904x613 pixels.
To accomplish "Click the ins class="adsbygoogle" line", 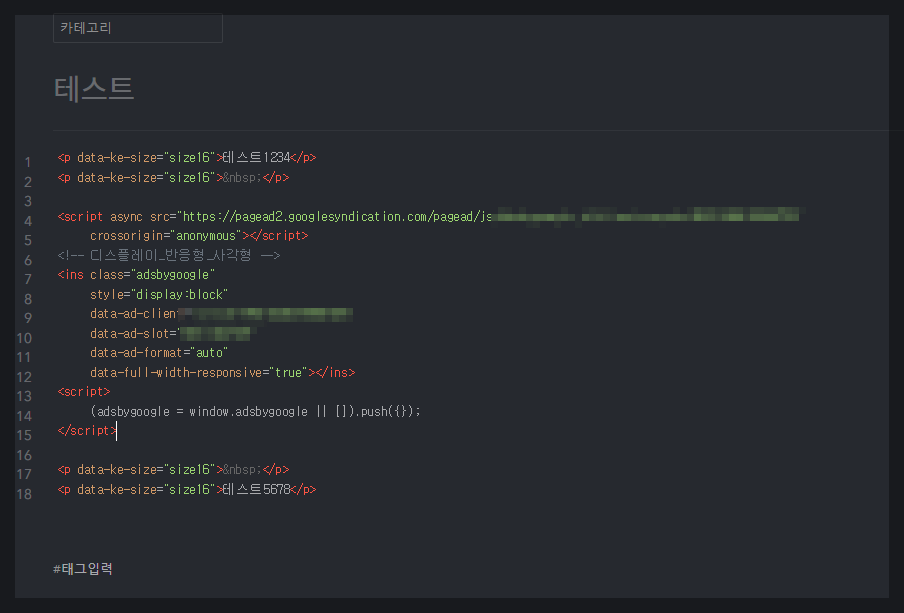I will click(x=136, y=274).
